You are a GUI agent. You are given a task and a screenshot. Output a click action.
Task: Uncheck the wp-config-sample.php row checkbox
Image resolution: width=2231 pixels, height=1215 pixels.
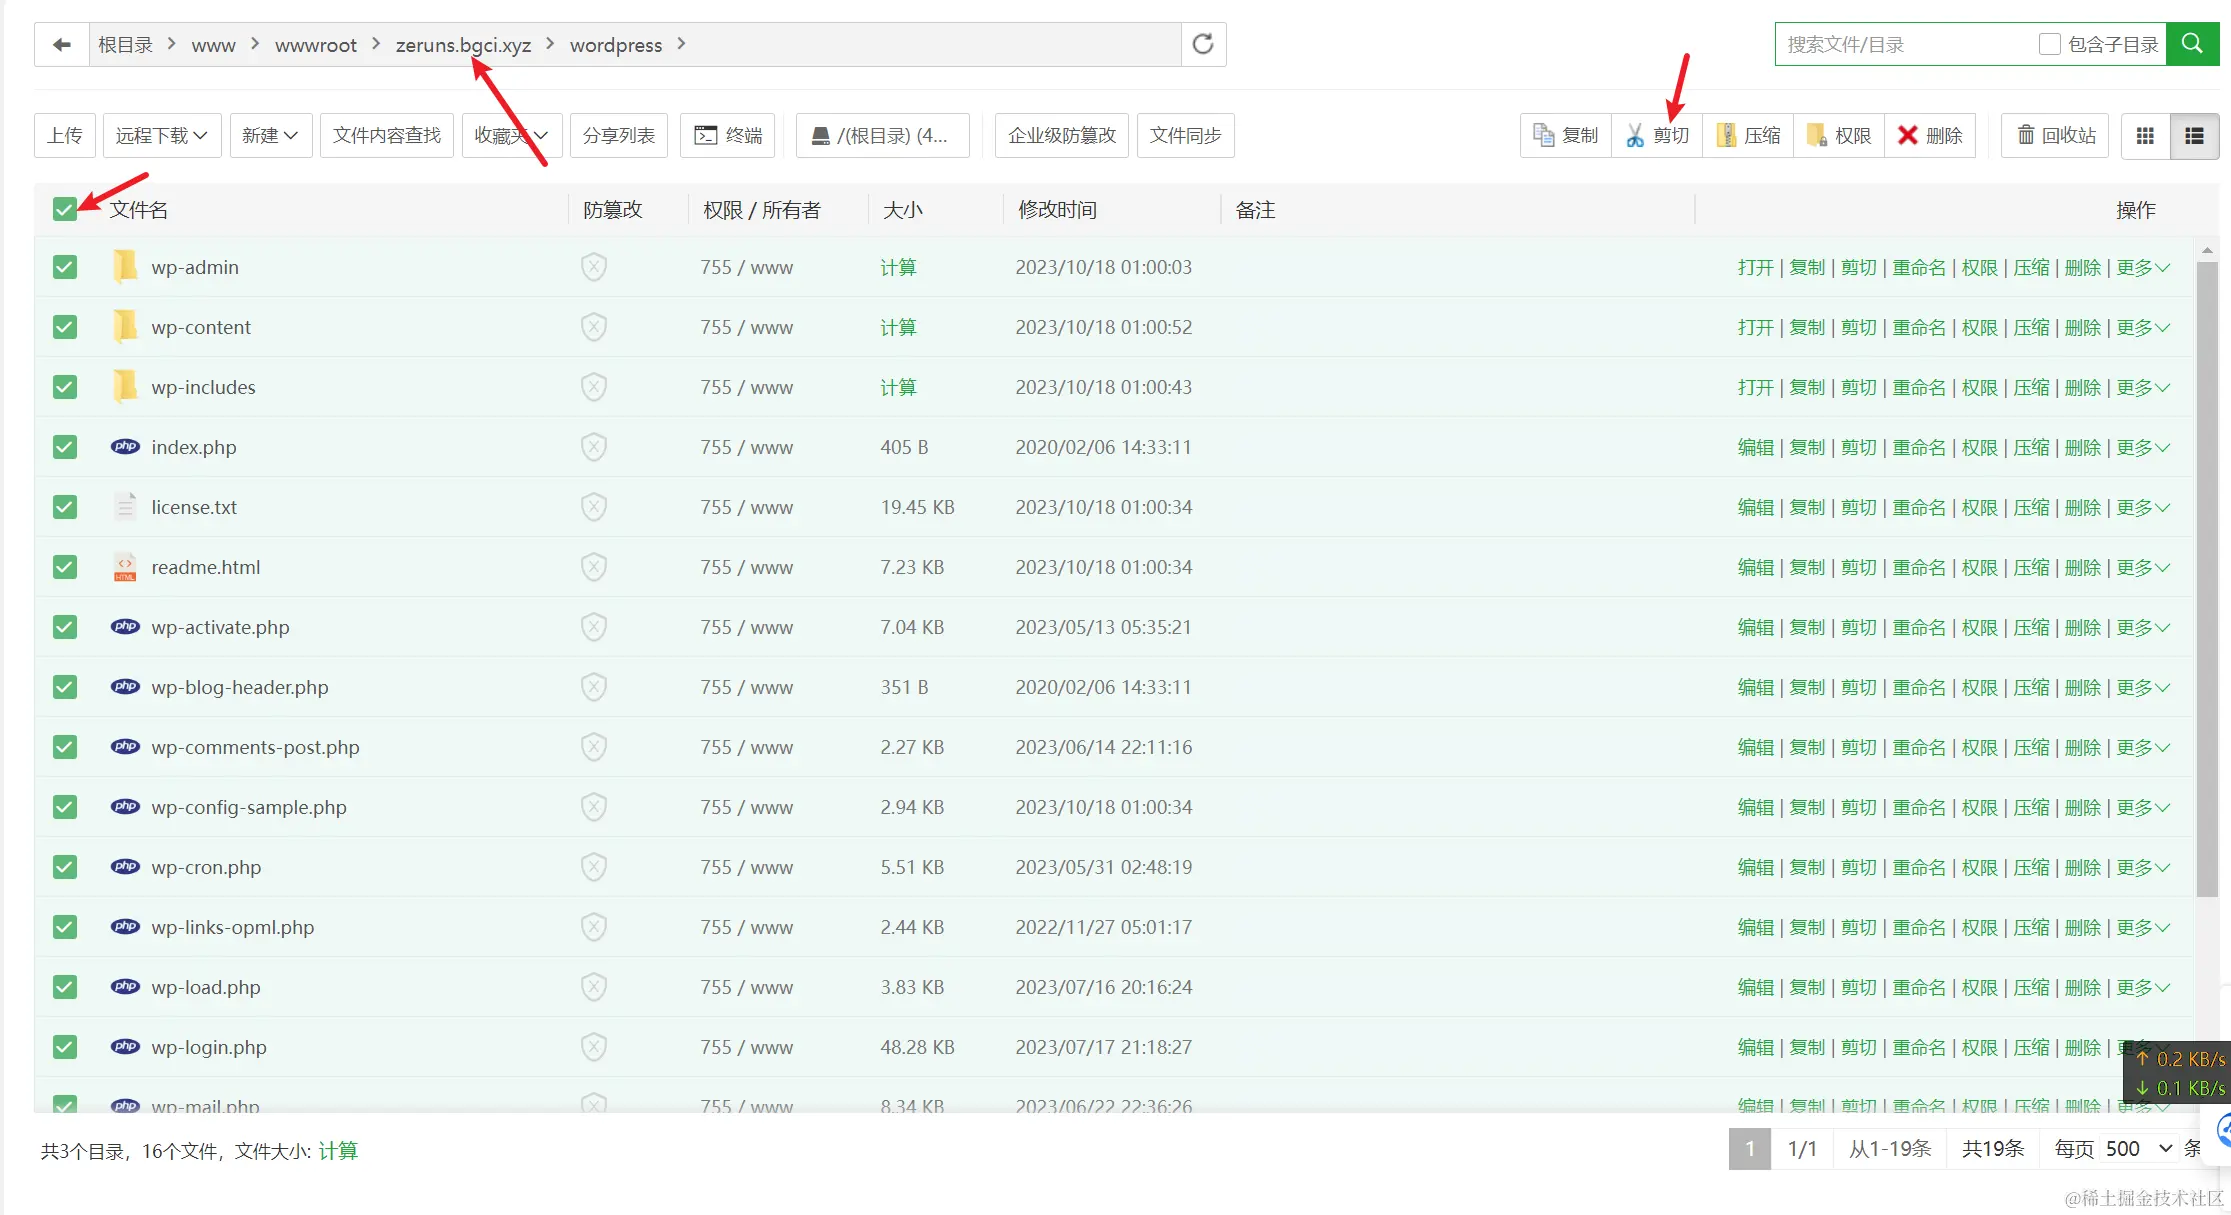point(65,807)
